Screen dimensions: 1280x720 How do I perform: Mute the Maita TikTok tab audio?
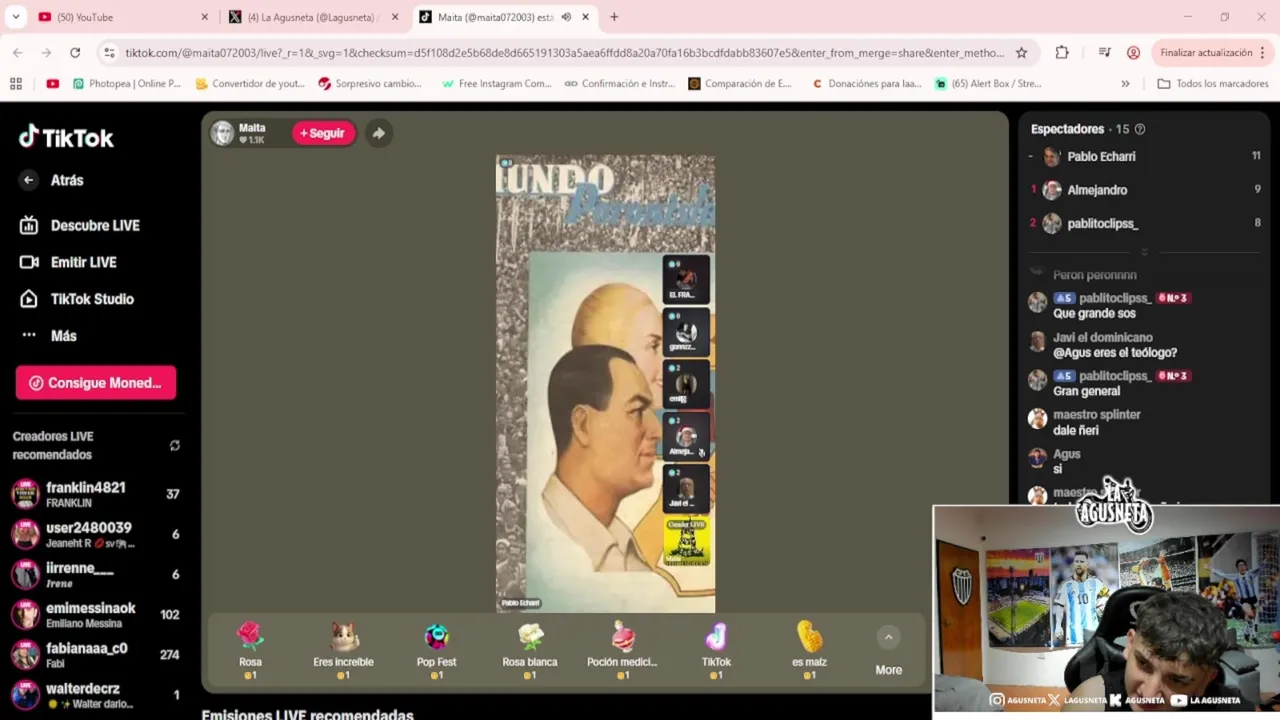(567, 17)
